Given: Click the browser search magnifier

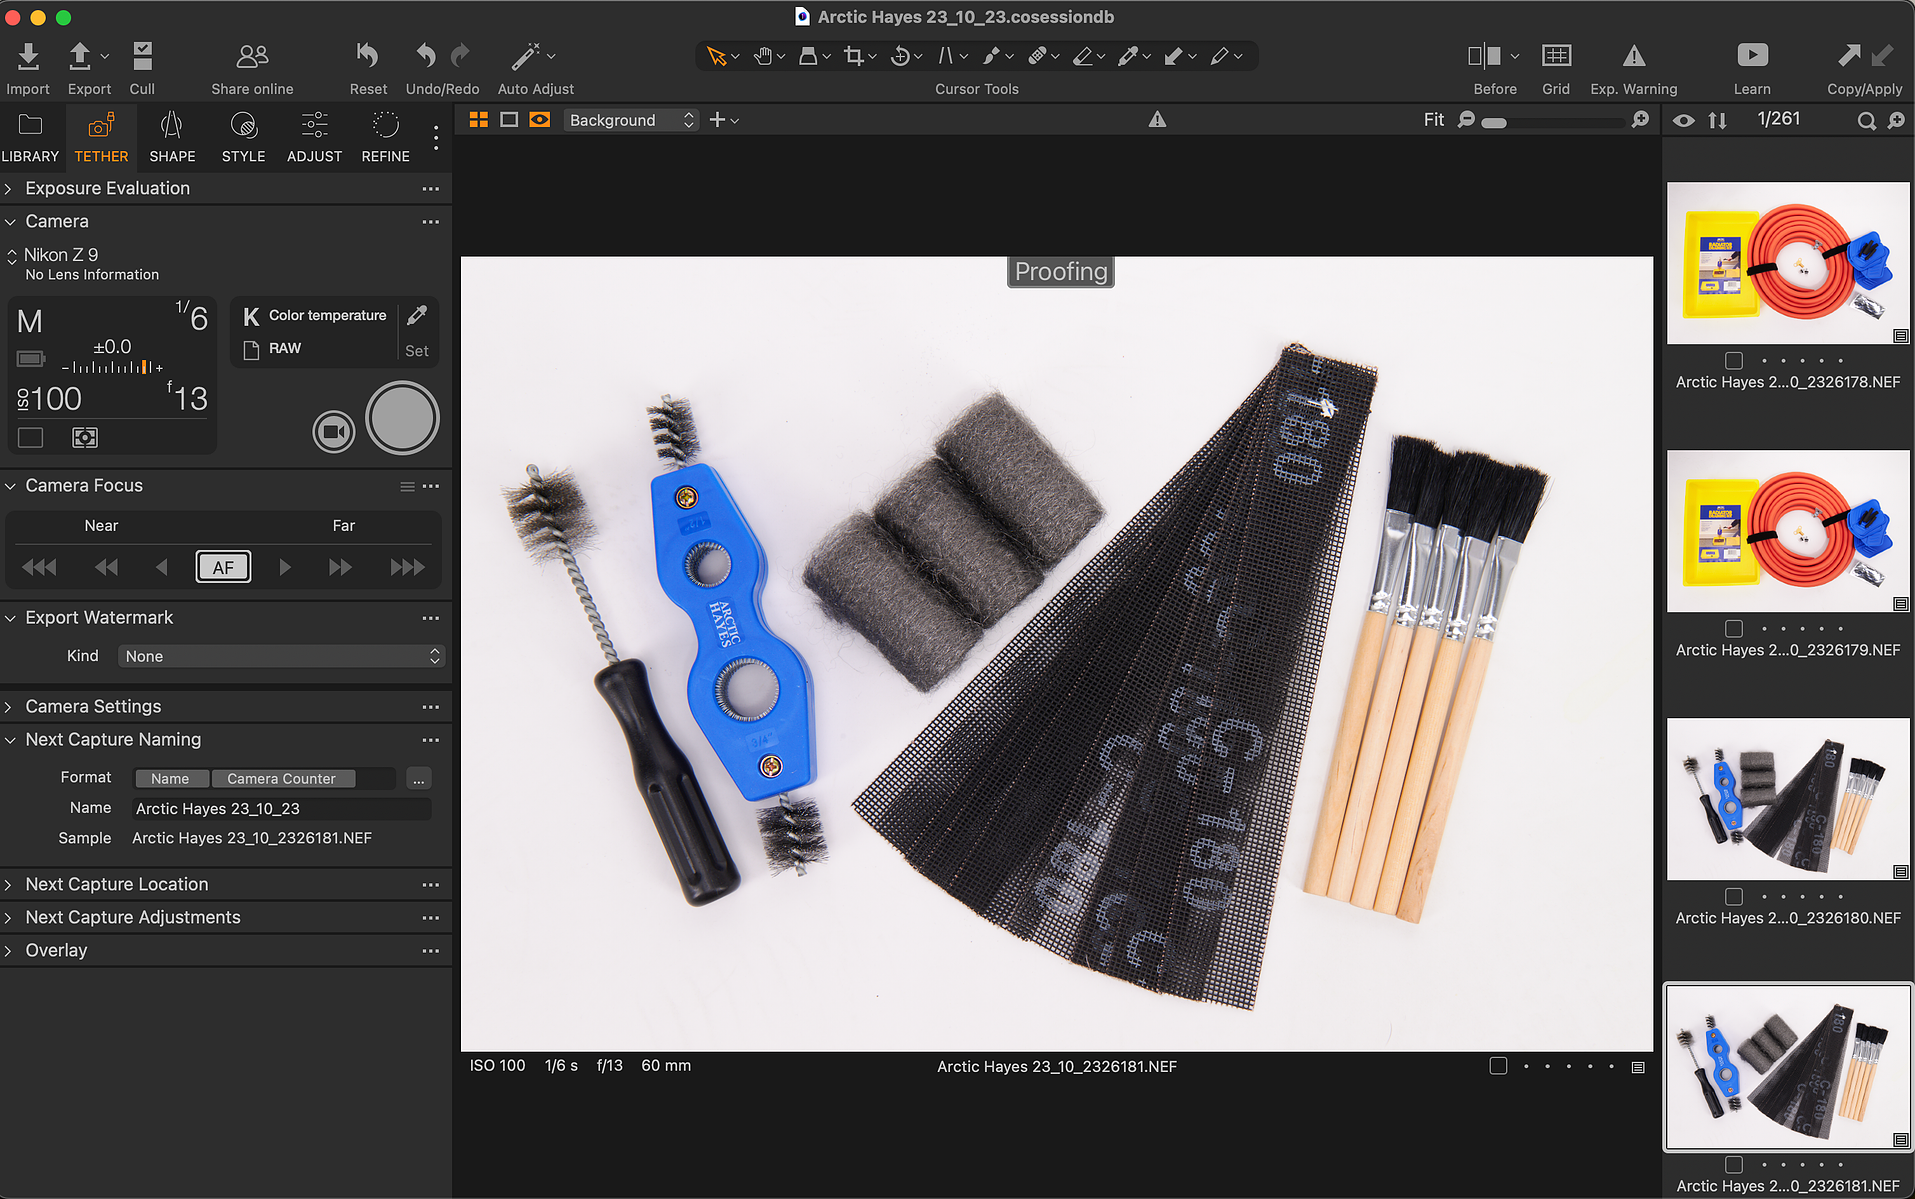Looking at the screenshot, I should (x=1866, y=121).
